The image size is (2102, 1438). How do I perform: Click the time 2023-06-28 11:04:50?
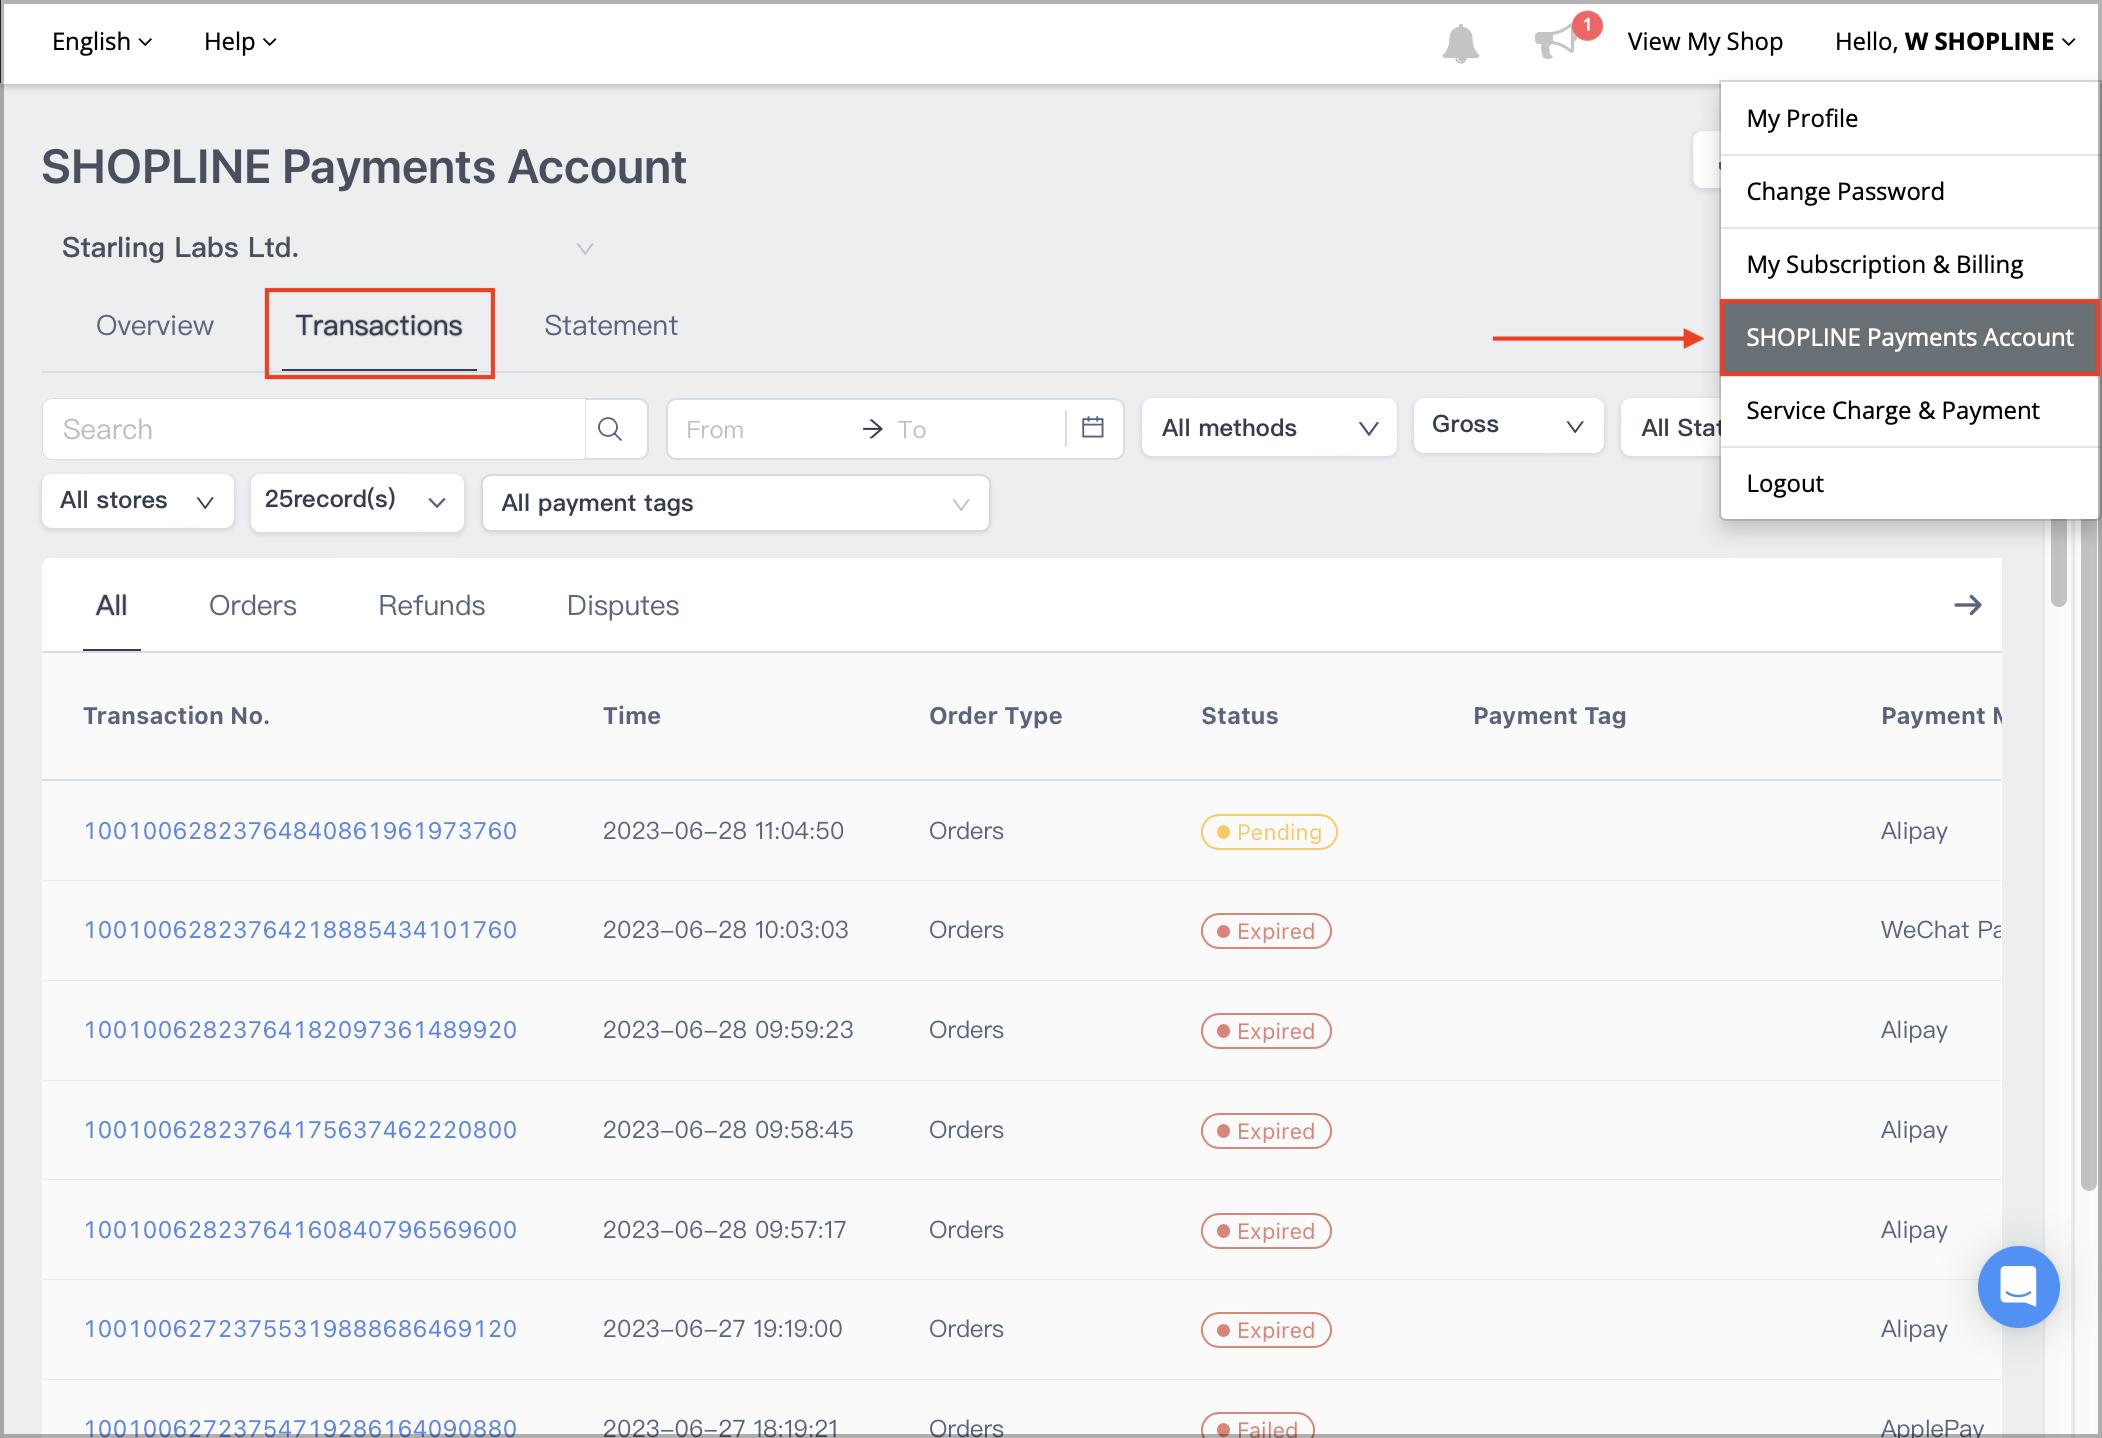tap(723, 831)
